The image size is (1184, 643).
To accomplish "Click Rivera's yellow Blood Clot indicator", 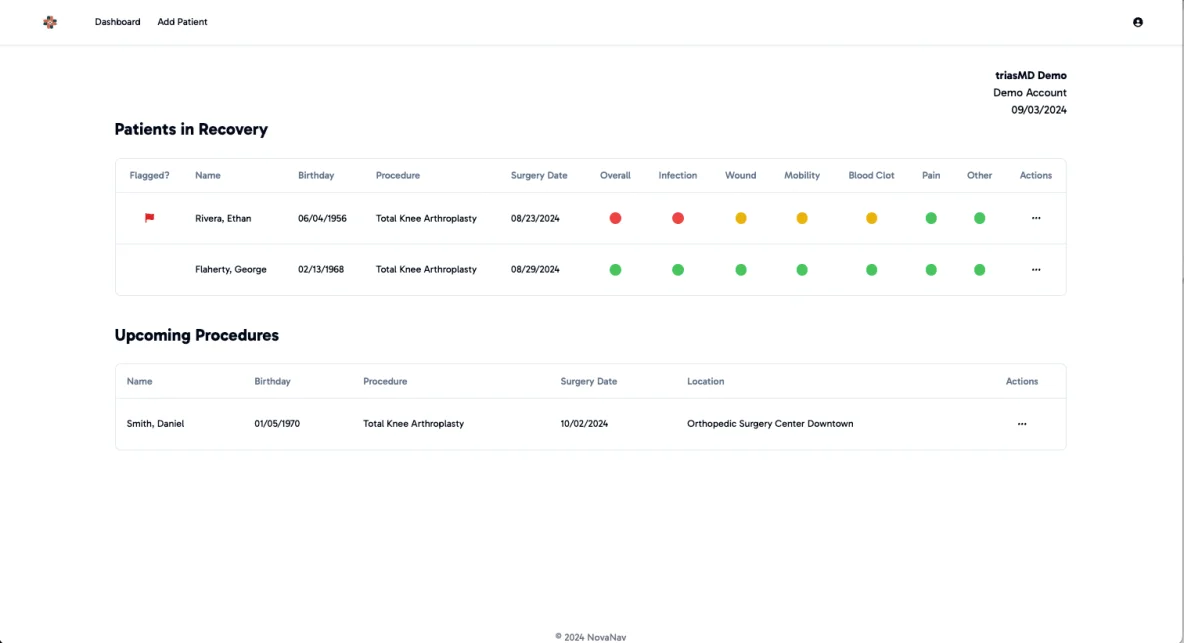I will [871, 218].
